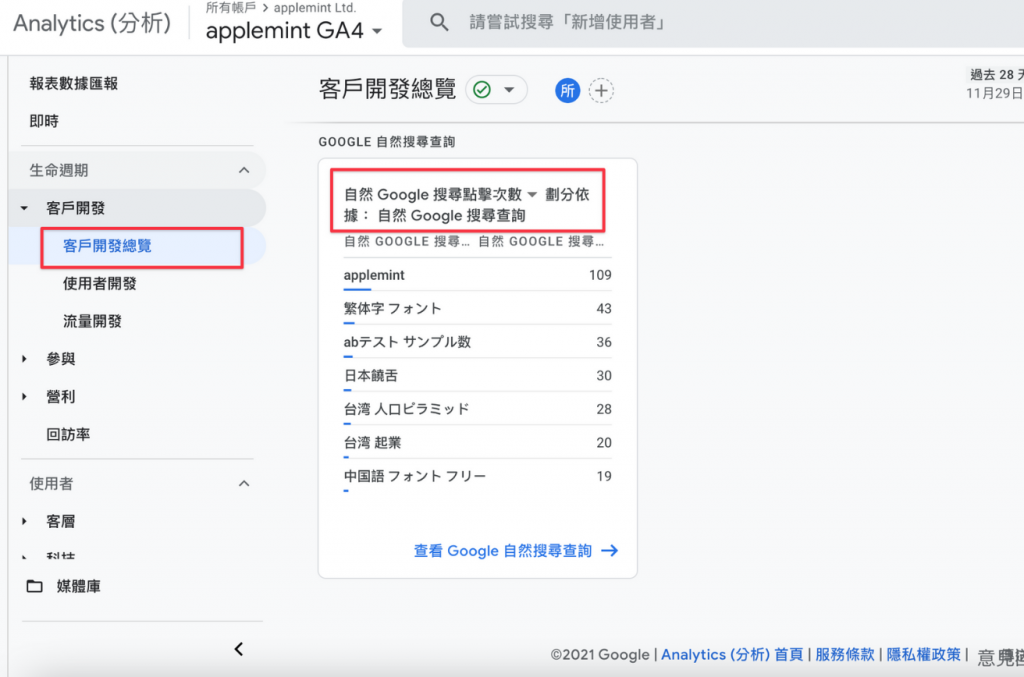Click the 台湾 起業 query row
This screenshot has height=677, width=1024.
pos(477,443)
